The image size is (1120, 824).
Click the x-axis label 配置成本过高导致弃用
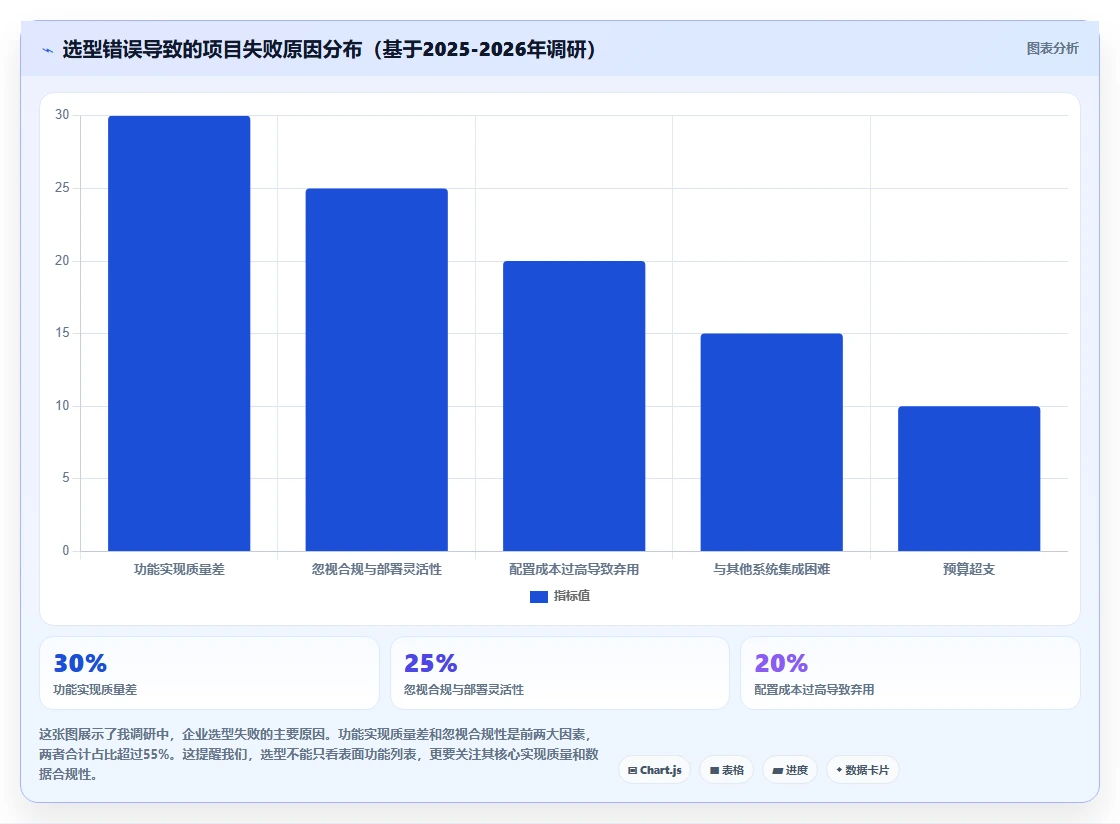click(574, 570)
